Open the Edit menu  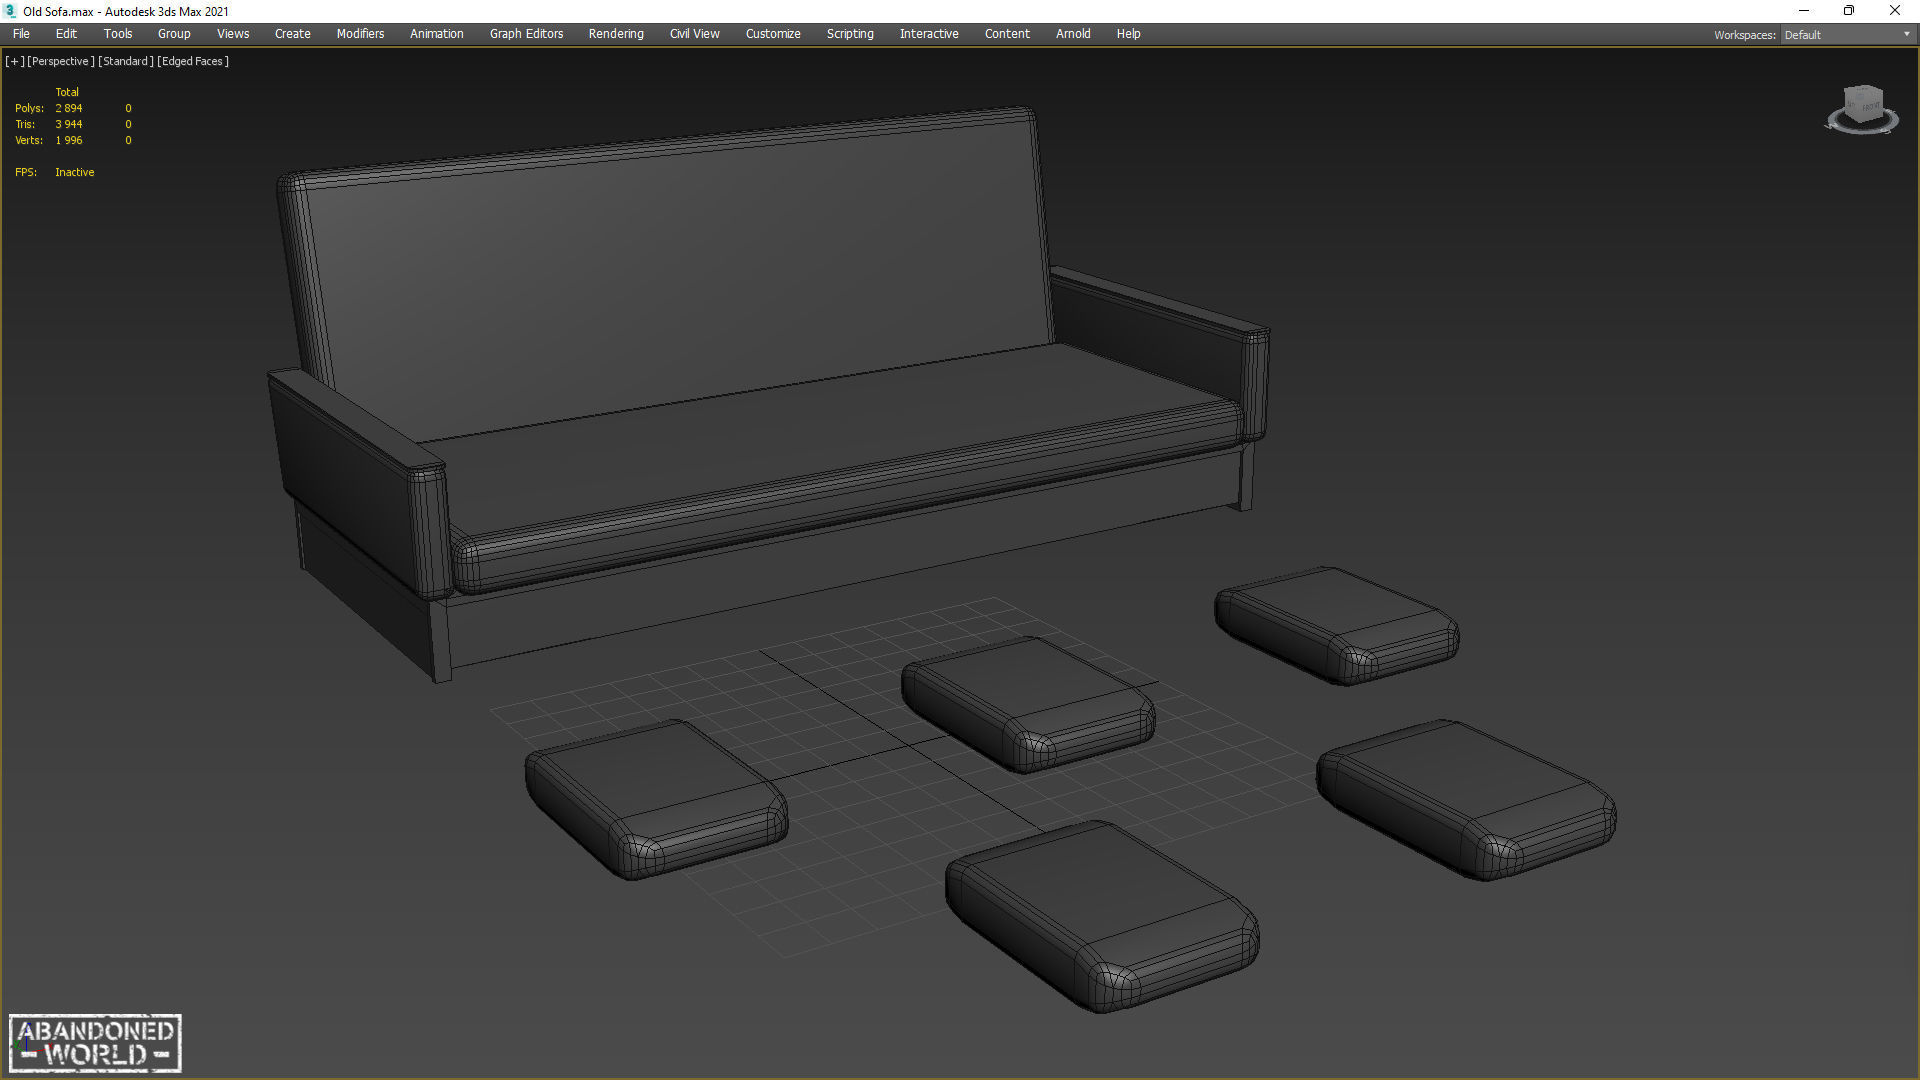pos(66,34)
